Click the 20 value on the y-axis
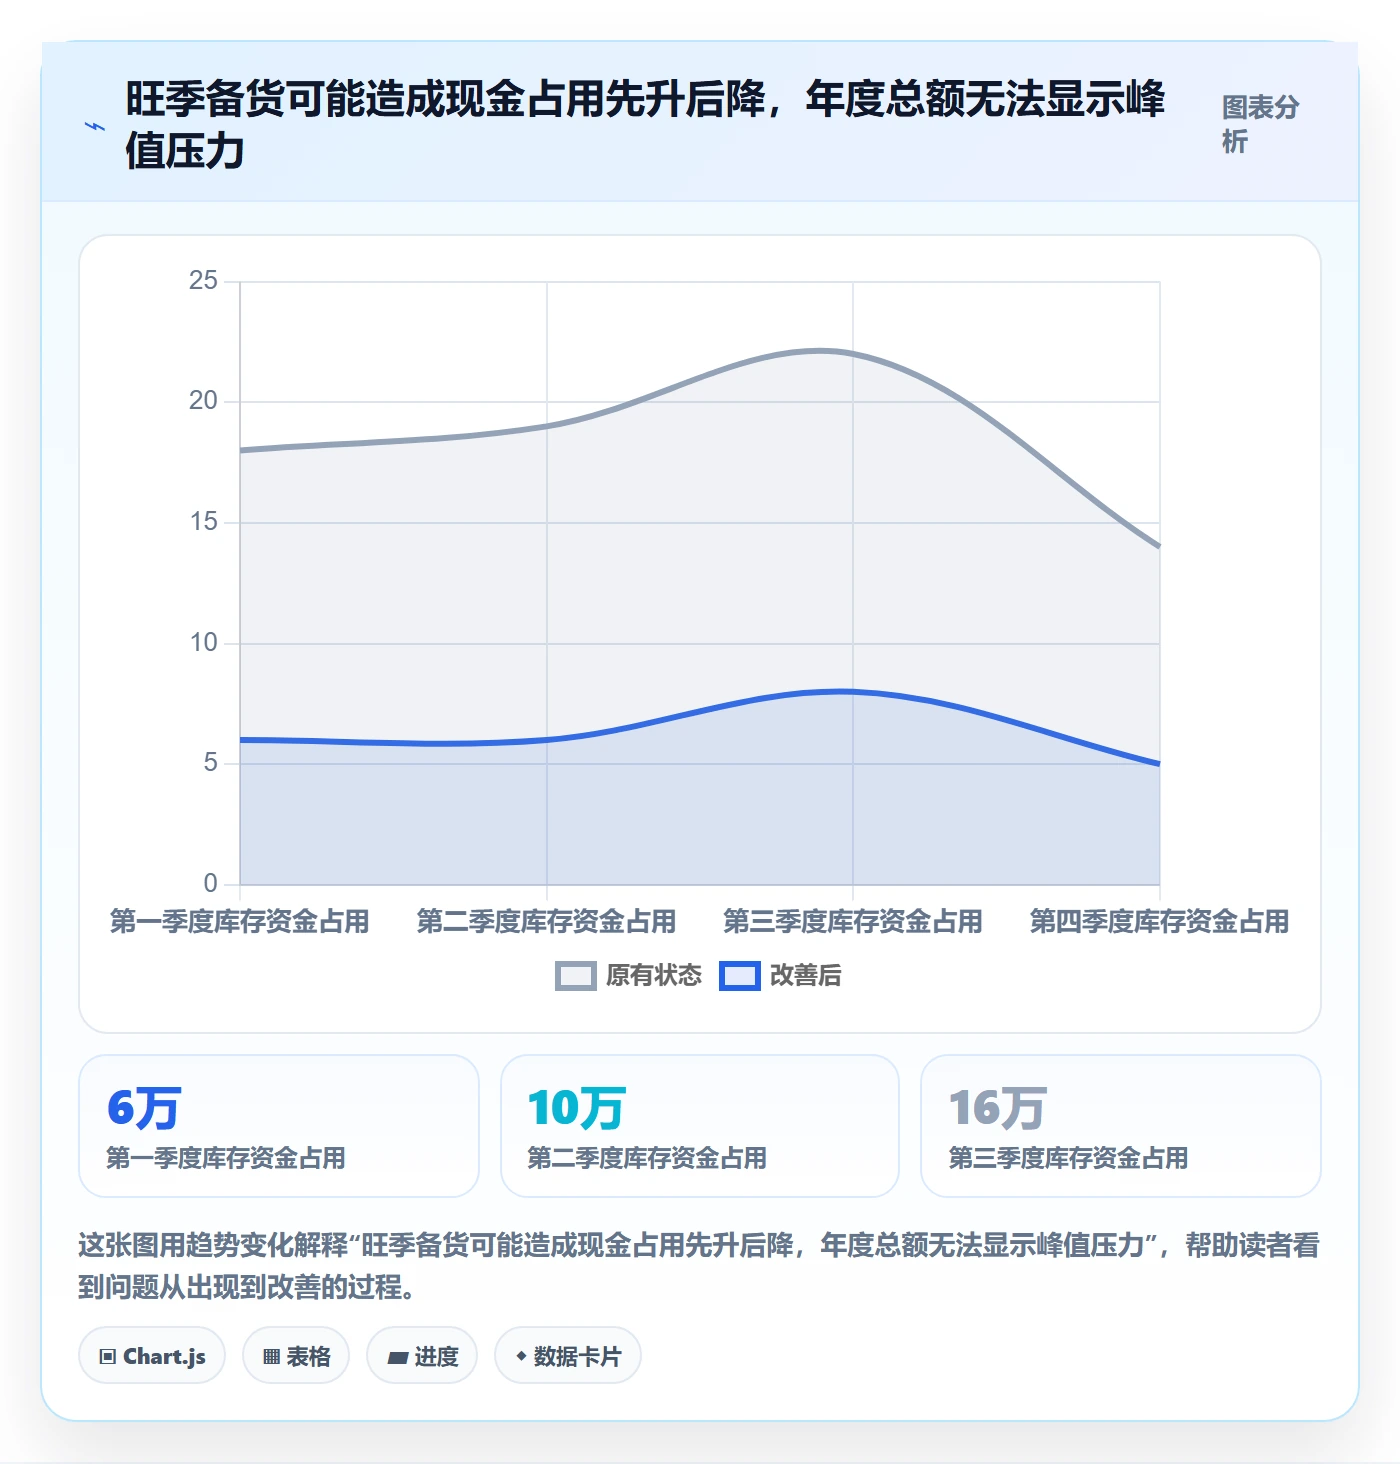The height and width of the screenshot is (1464, 1400). pos(203,401)
